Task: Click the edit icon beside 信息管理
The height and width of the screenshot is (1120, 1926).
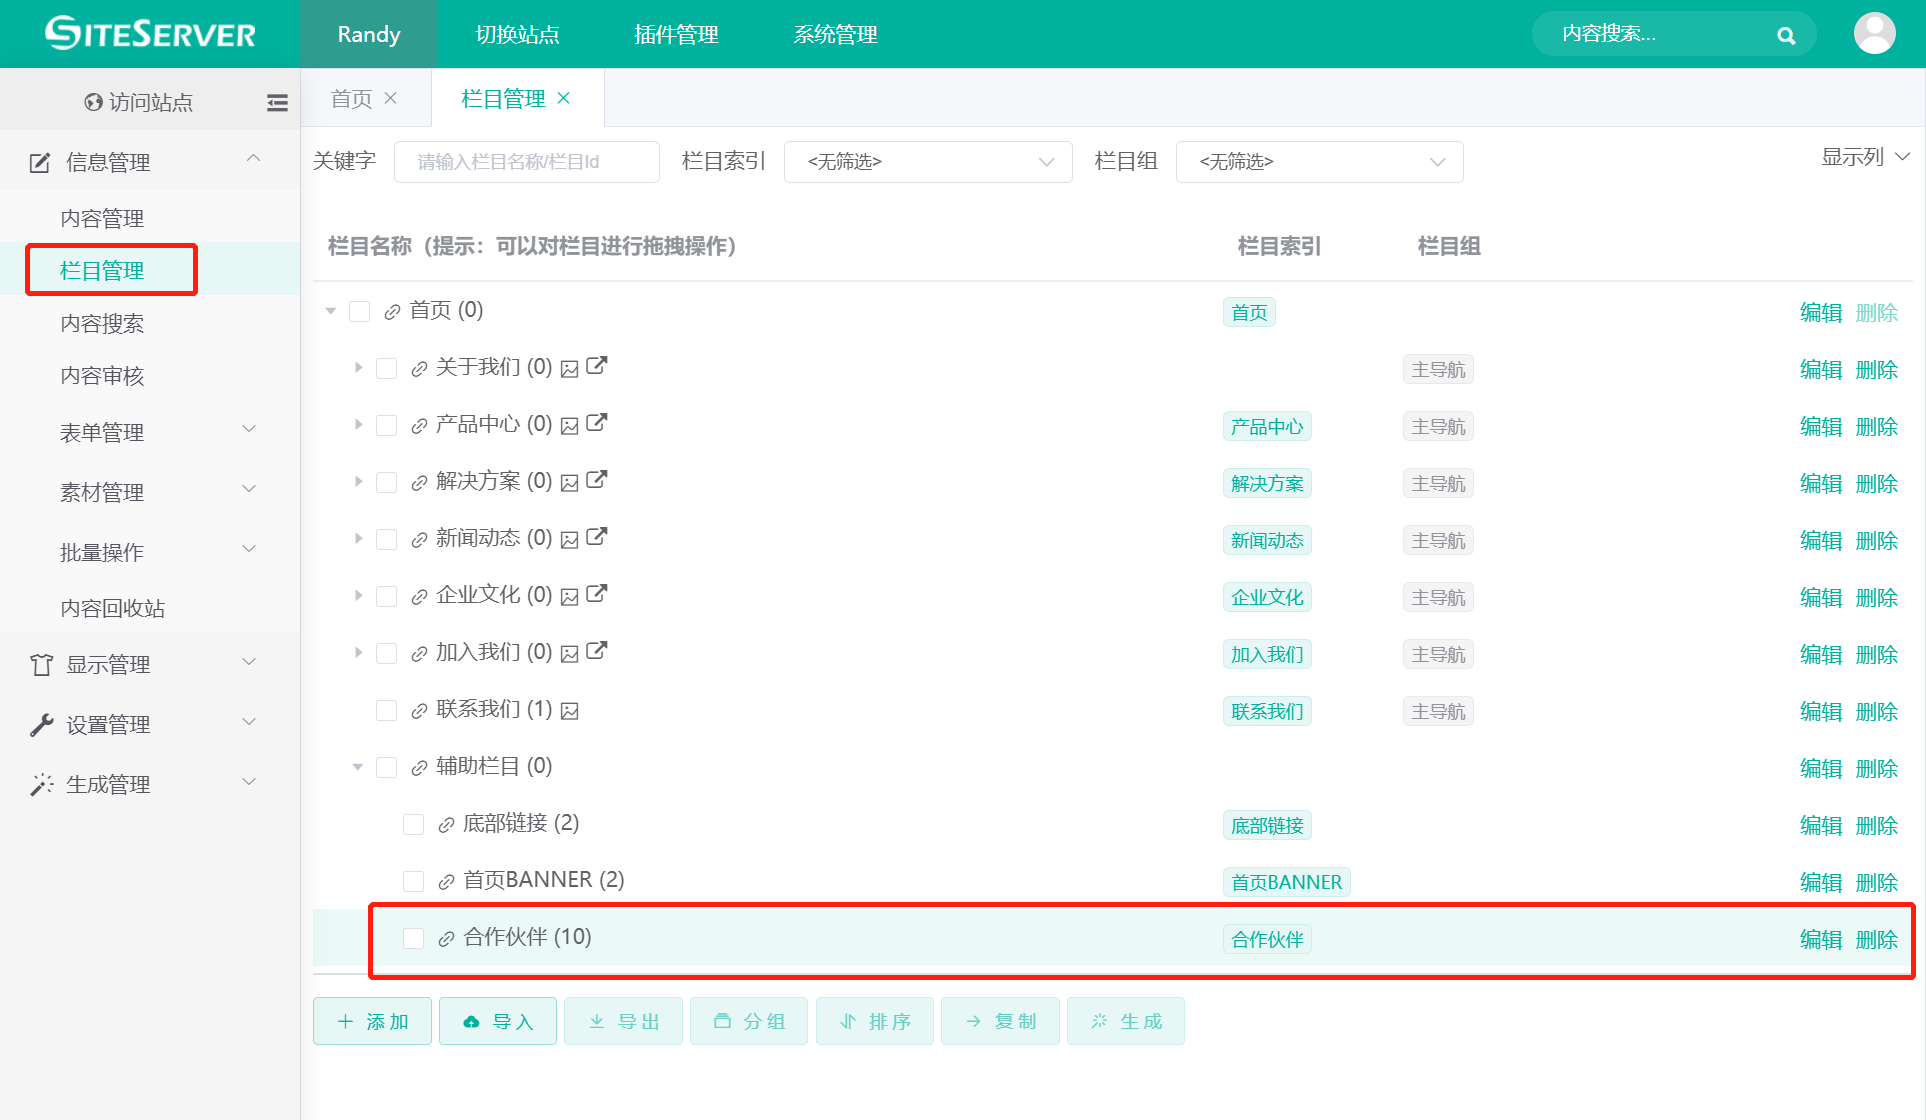Action: [x=39, y=161]
